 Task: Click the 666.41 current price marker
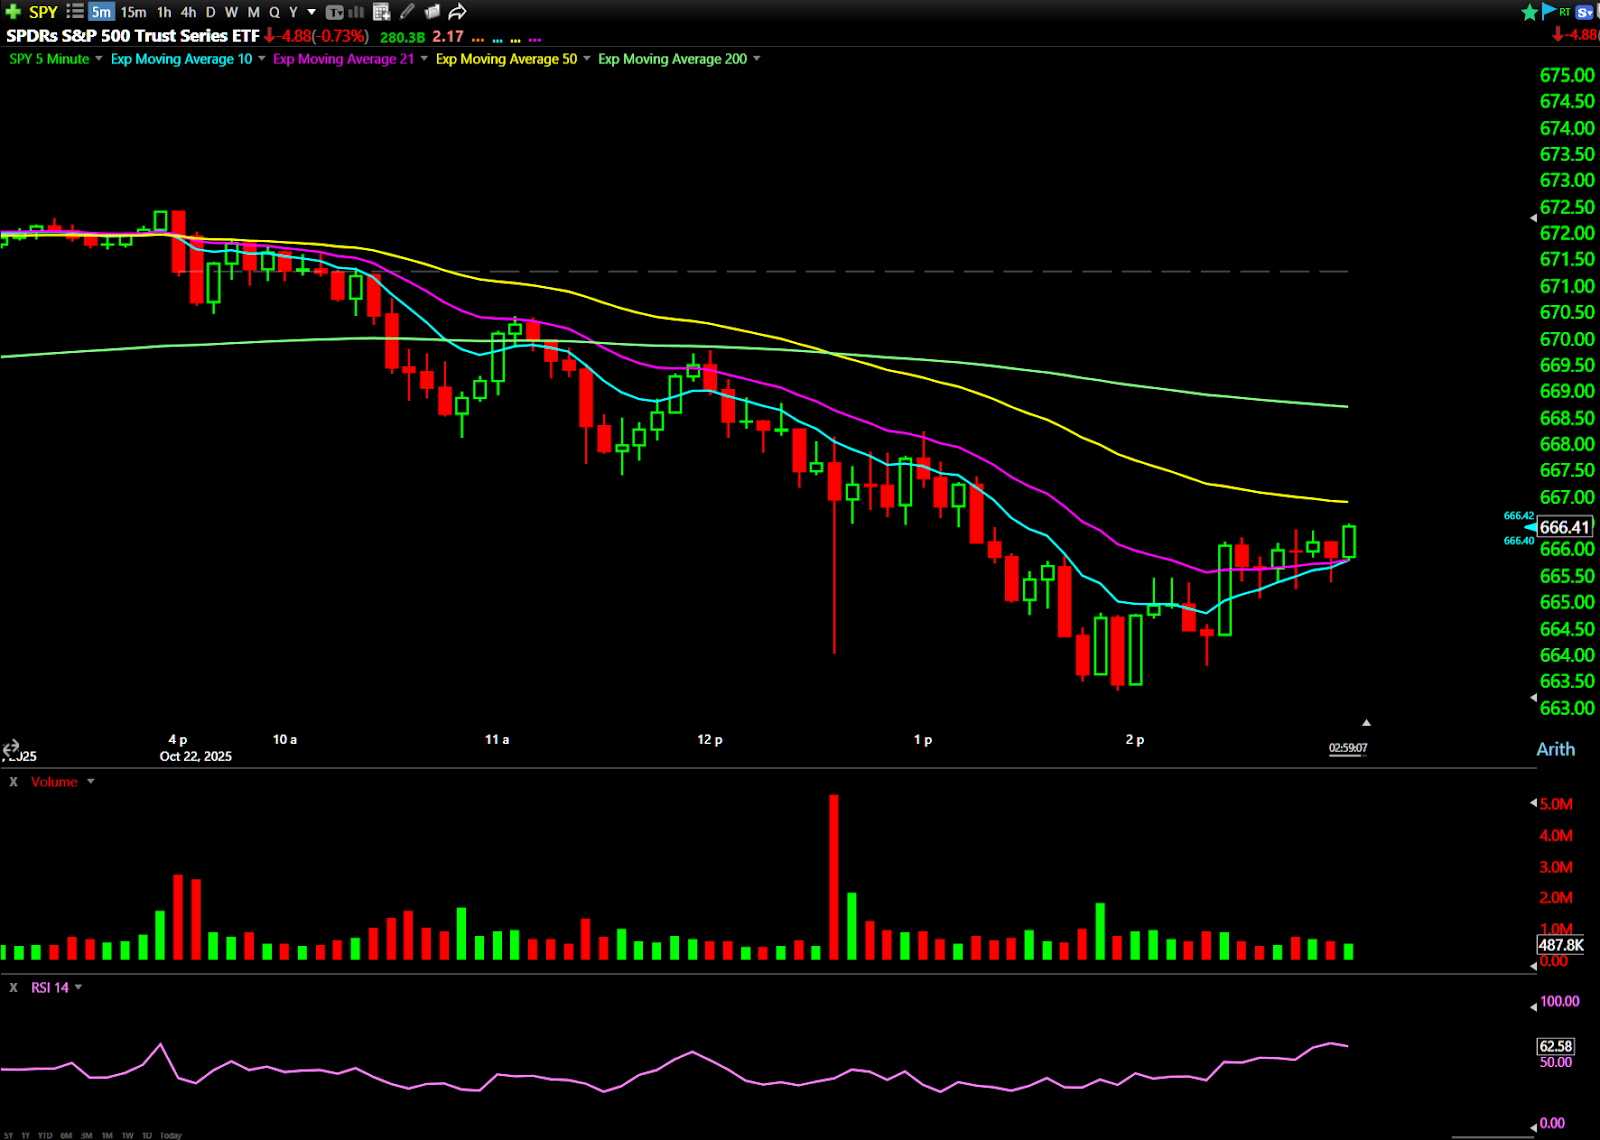(x=1564, y=527)
